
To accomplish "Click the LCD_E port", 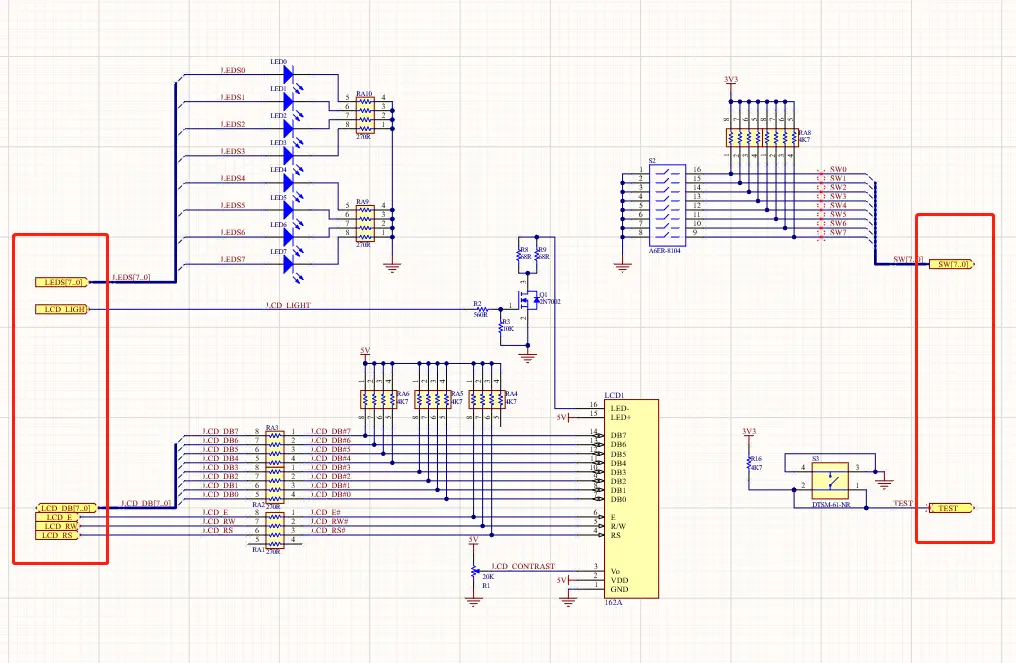I will 57,517.
